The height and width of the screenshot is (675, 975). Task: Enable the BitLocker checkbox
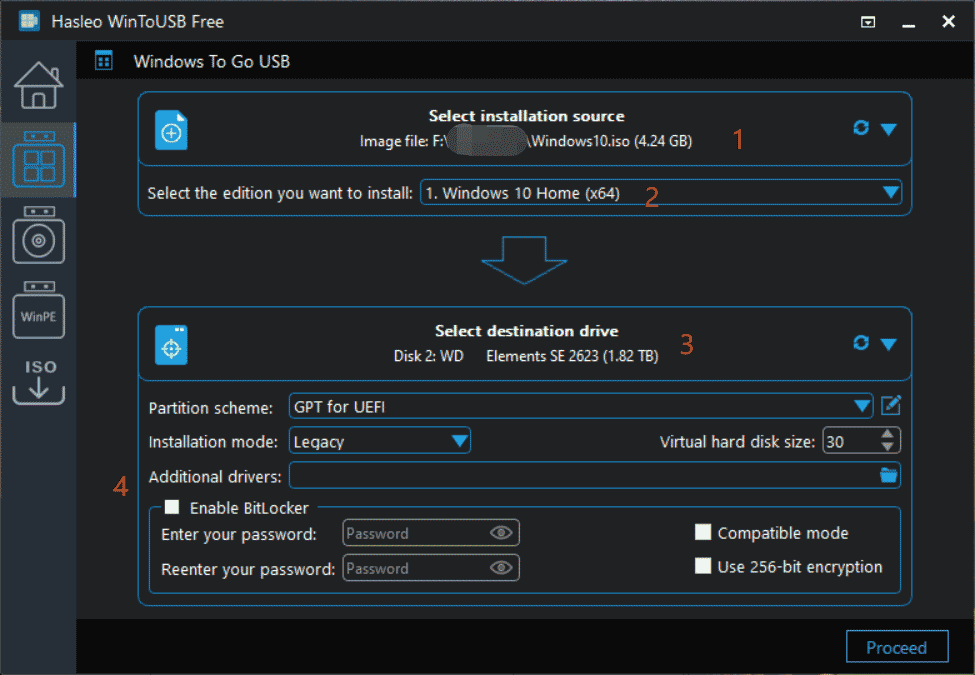coord(171,507)
